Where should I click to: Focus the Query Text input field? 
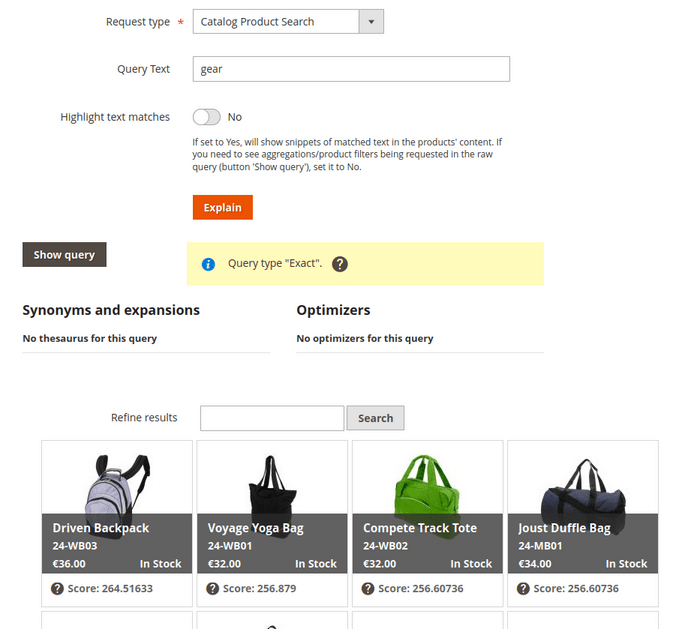tap(351, 69)
